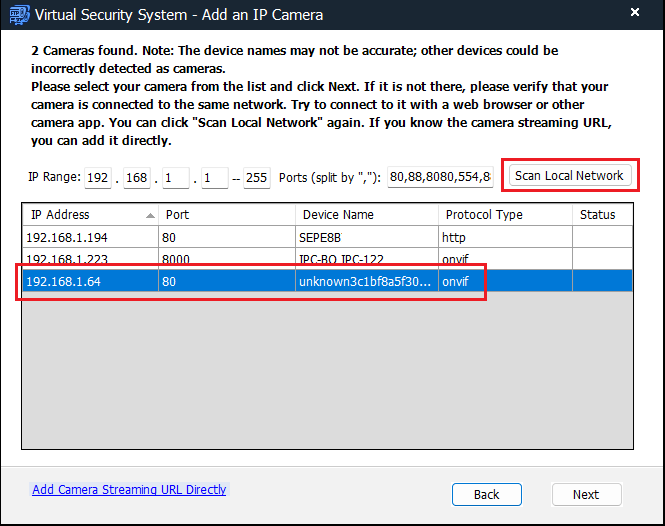Click the third octet field of IP Range
The height and width of the screenshot is (526, 665).
pos(176,178)
